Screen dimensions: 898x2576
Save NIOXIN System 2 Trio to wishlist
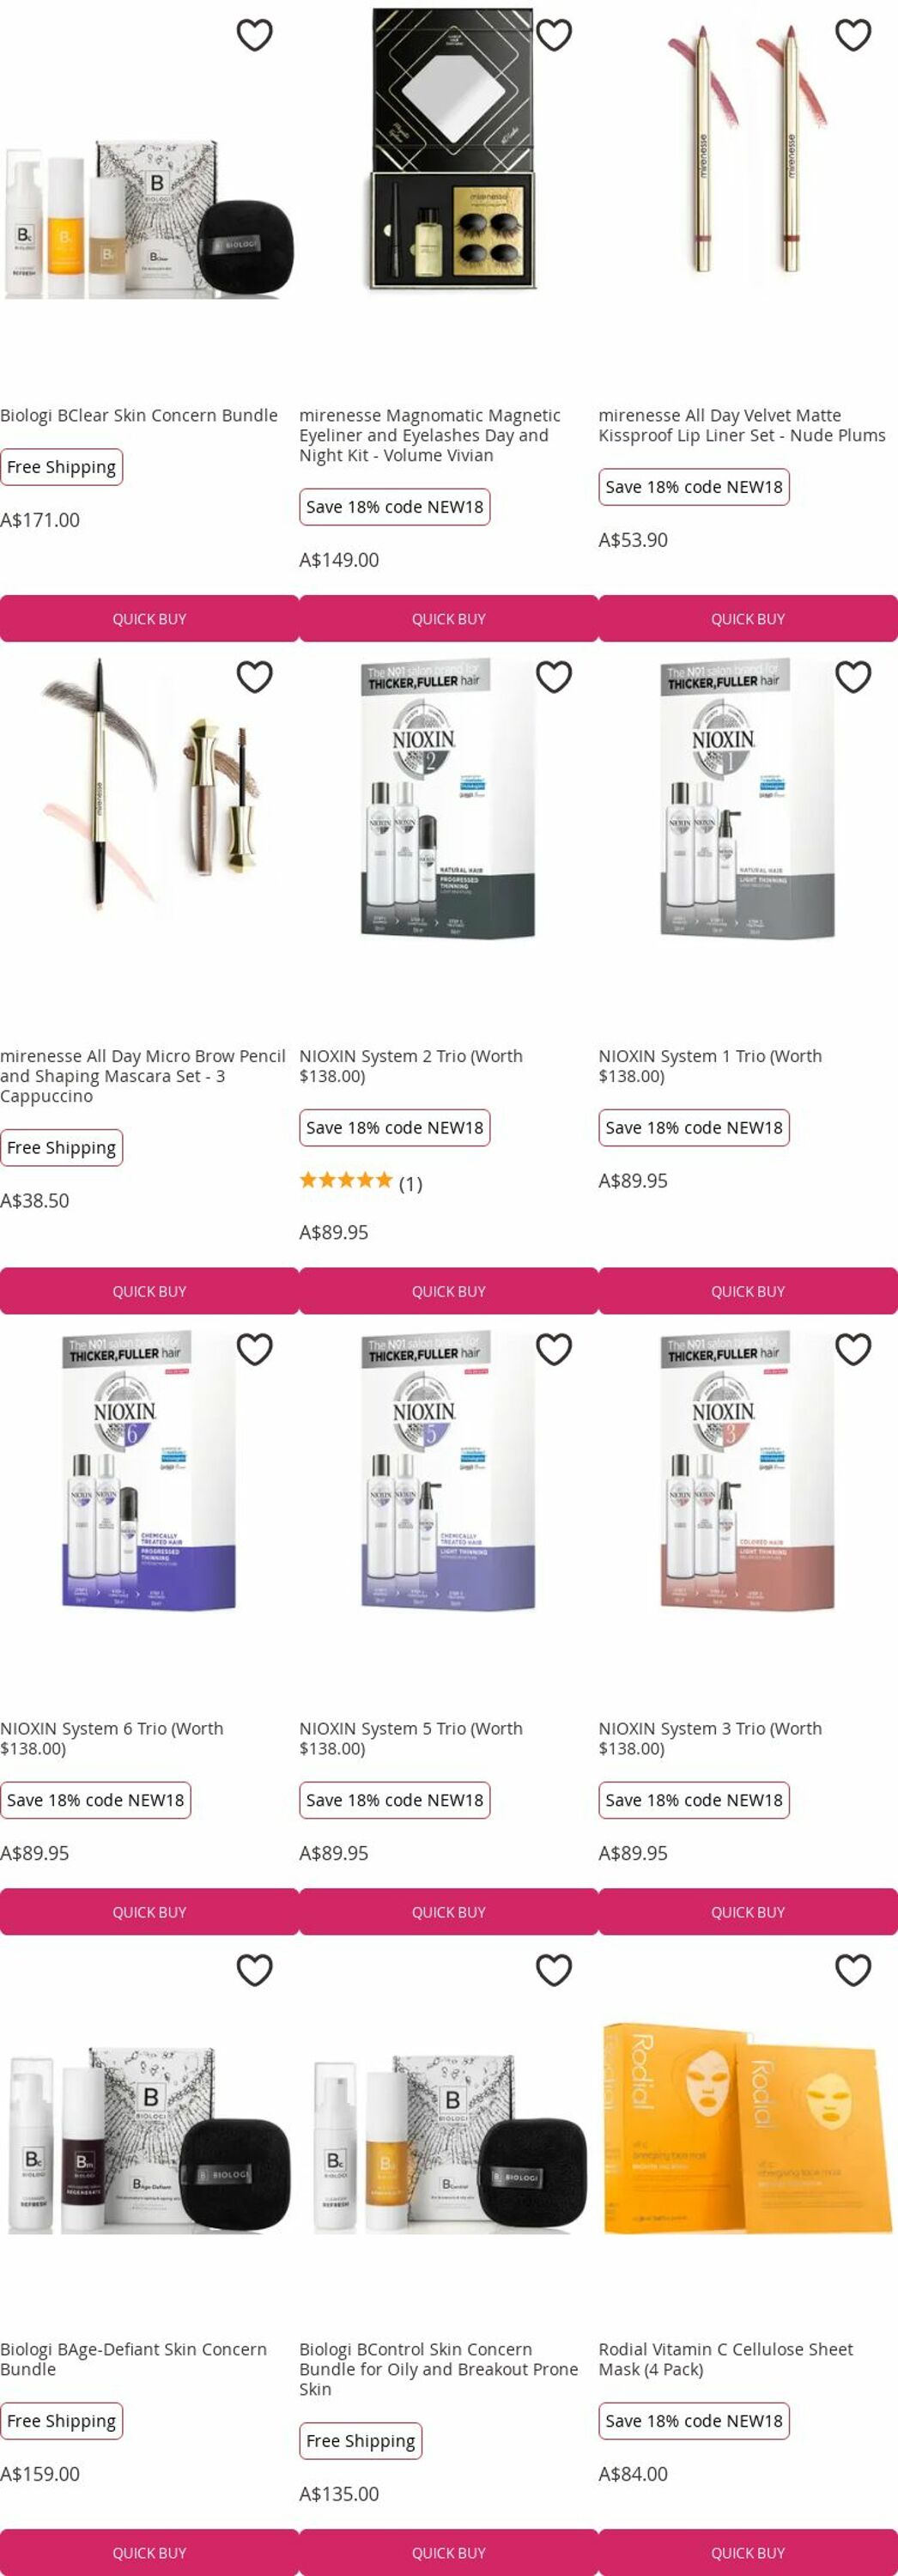553,677
